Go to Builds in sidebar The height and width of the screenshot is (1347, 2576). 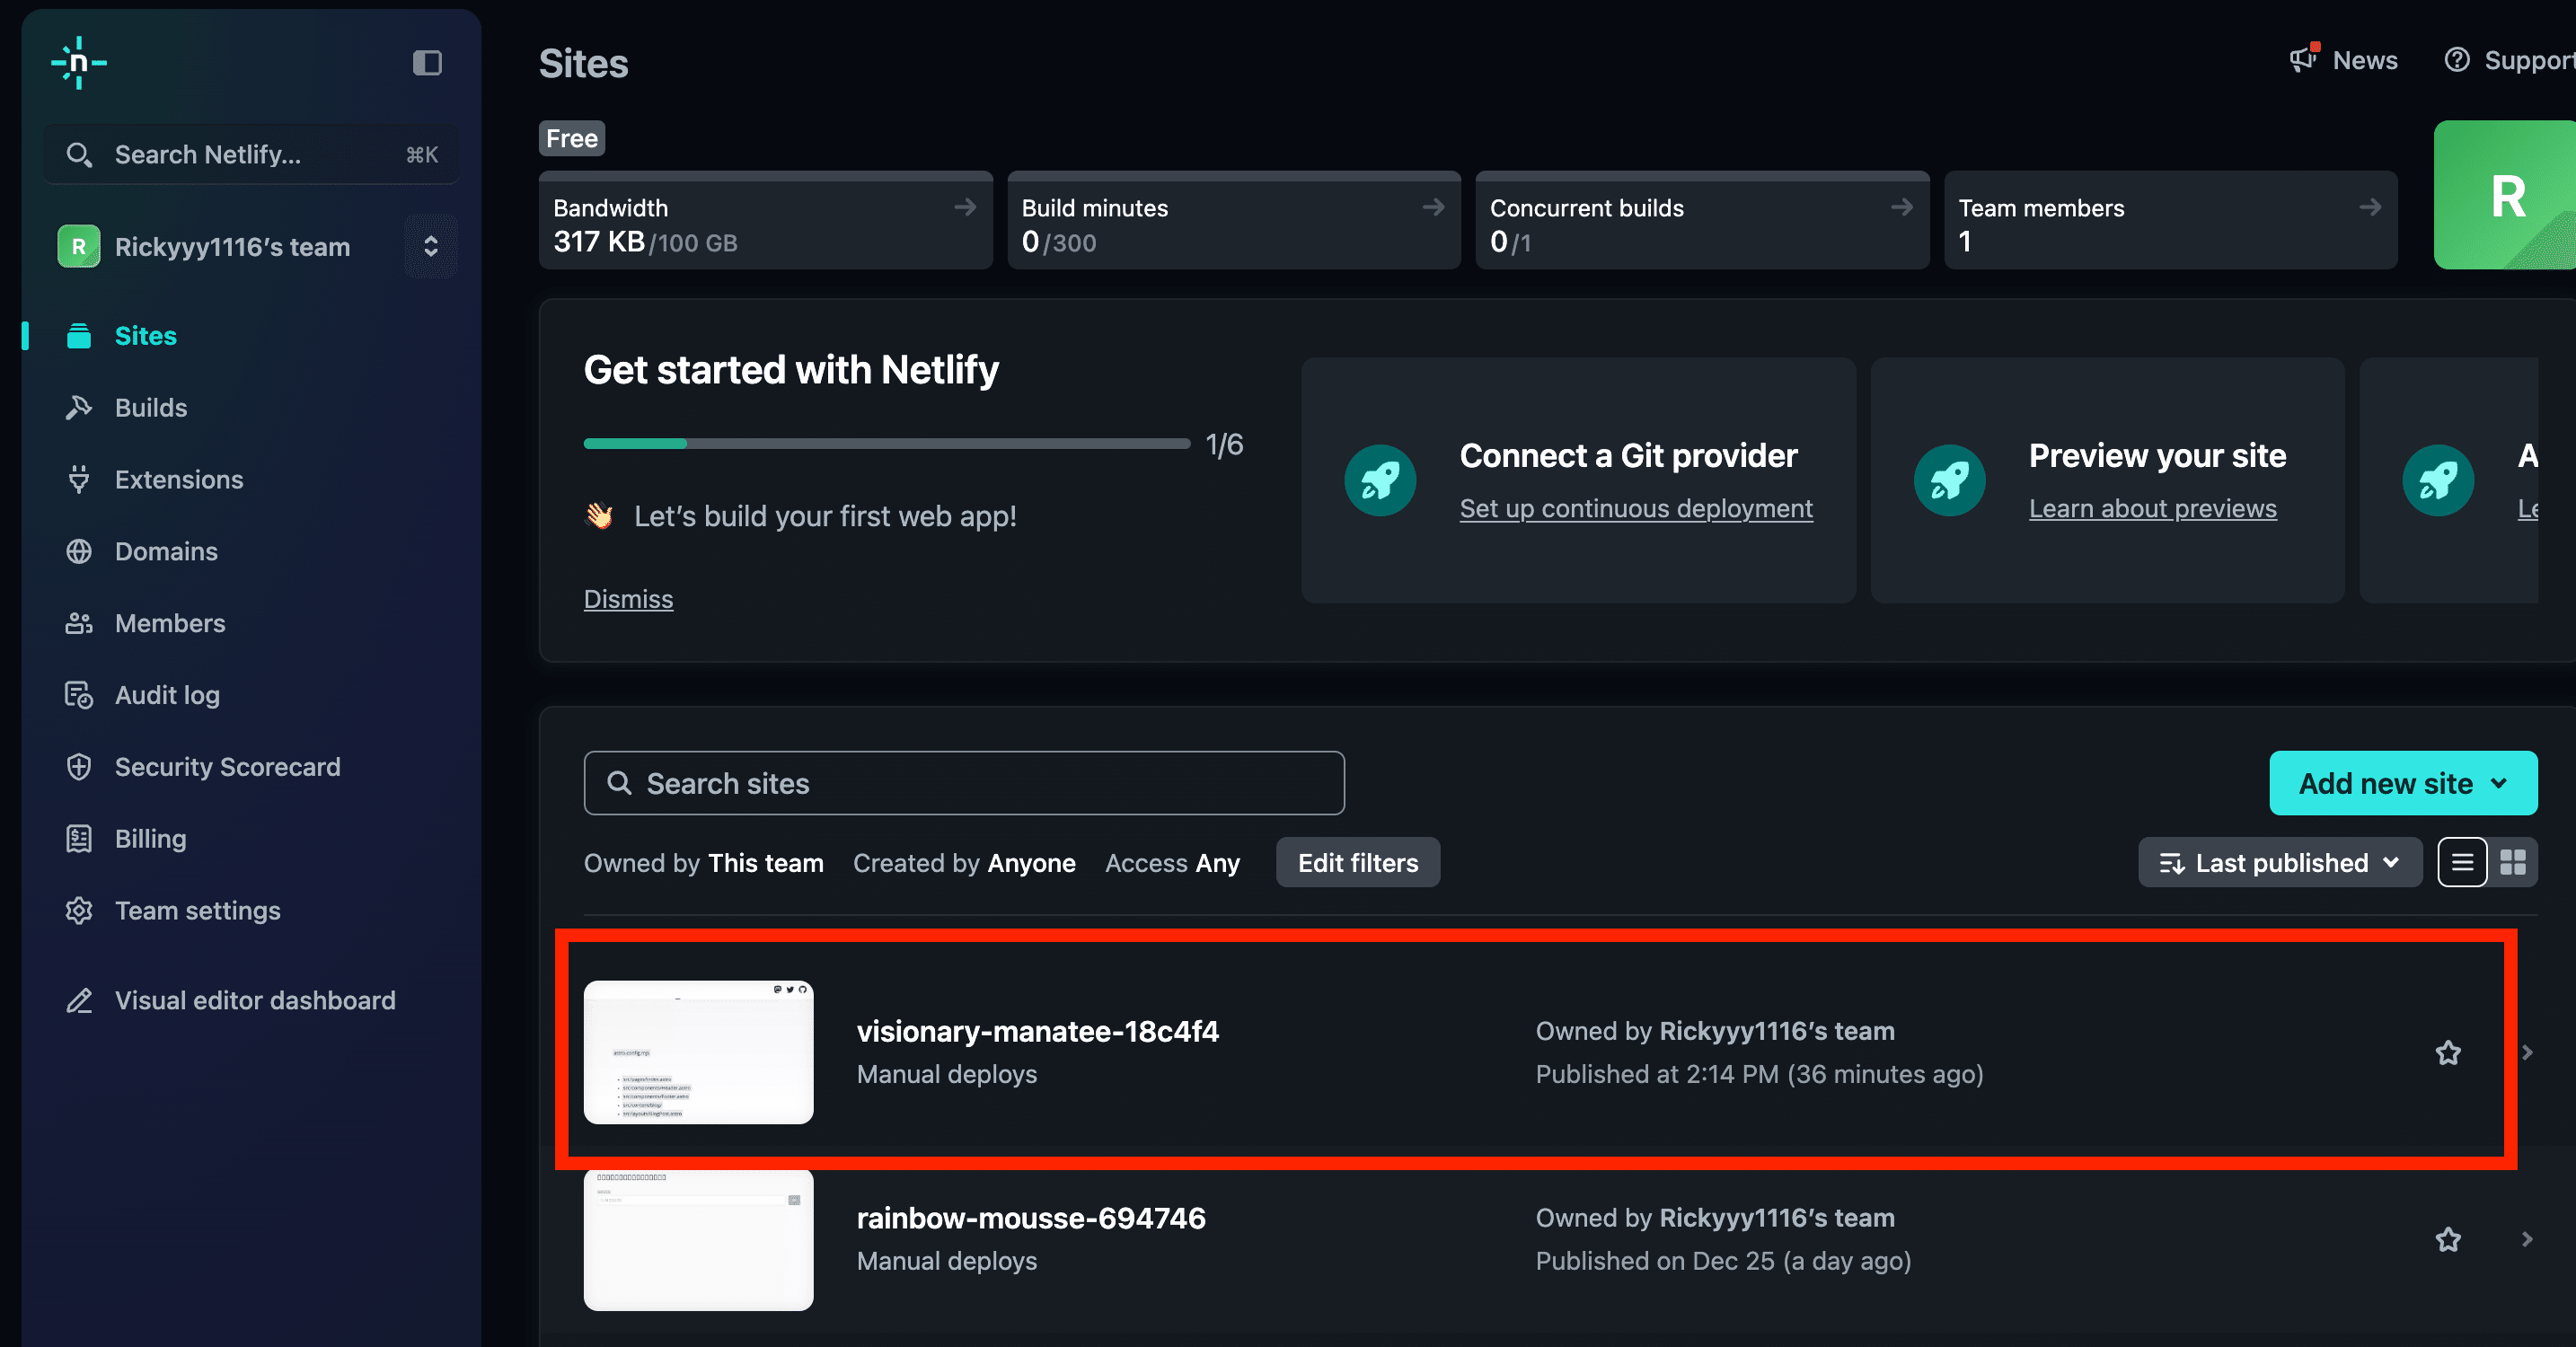click(x=150, y=408)
